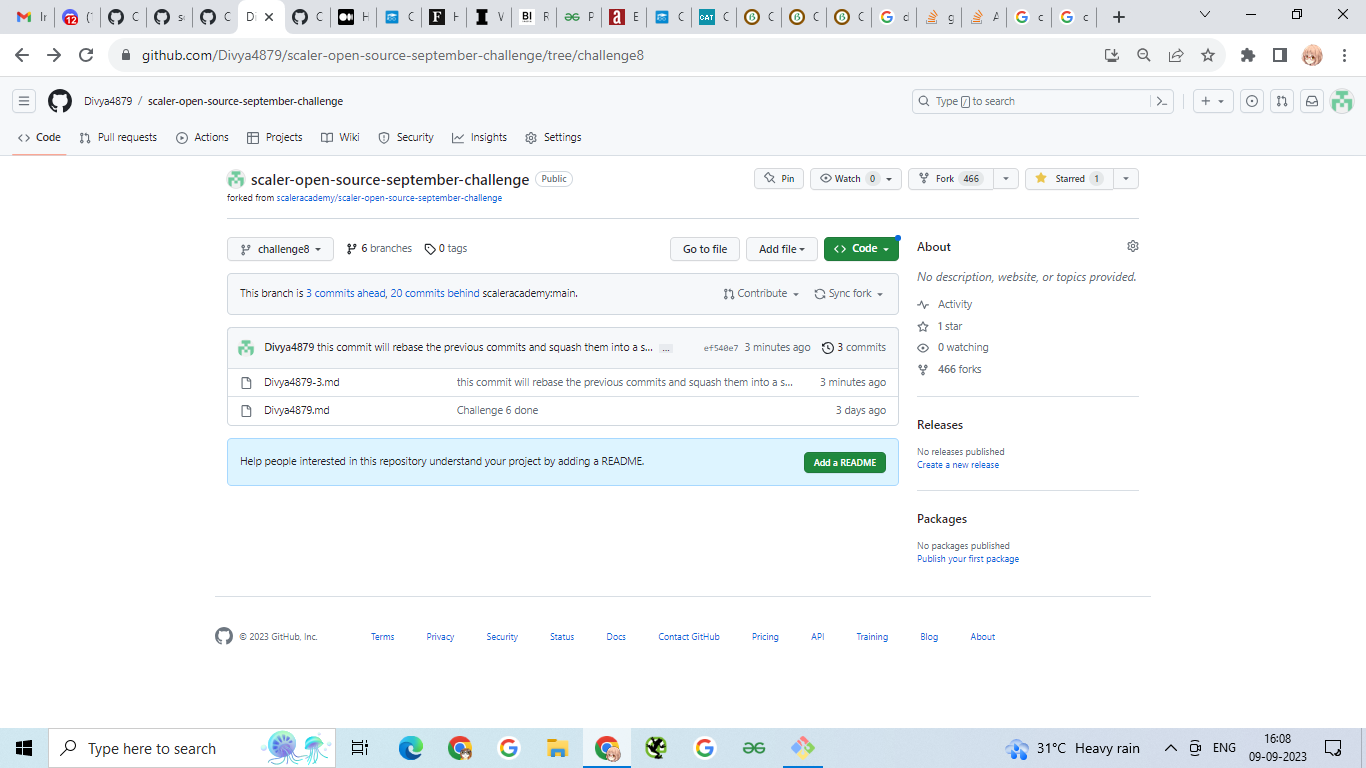This screenshot has height=768, width=1366.
Task: Open the challenge8 branch selector
Action: pyautogui.click(x=280, y=248)
